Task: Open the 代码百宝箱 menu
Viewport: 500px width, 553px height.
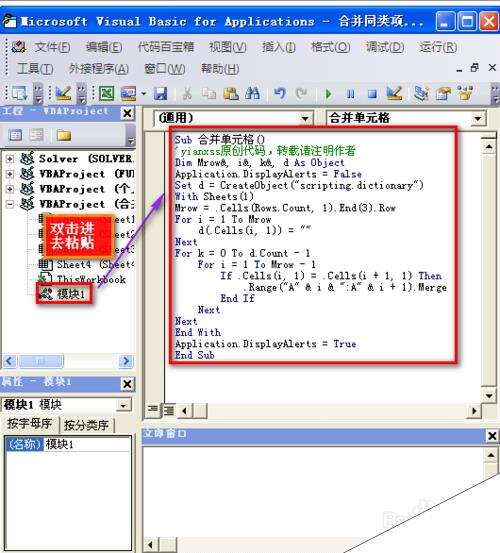Action: [x=166, y=47]
